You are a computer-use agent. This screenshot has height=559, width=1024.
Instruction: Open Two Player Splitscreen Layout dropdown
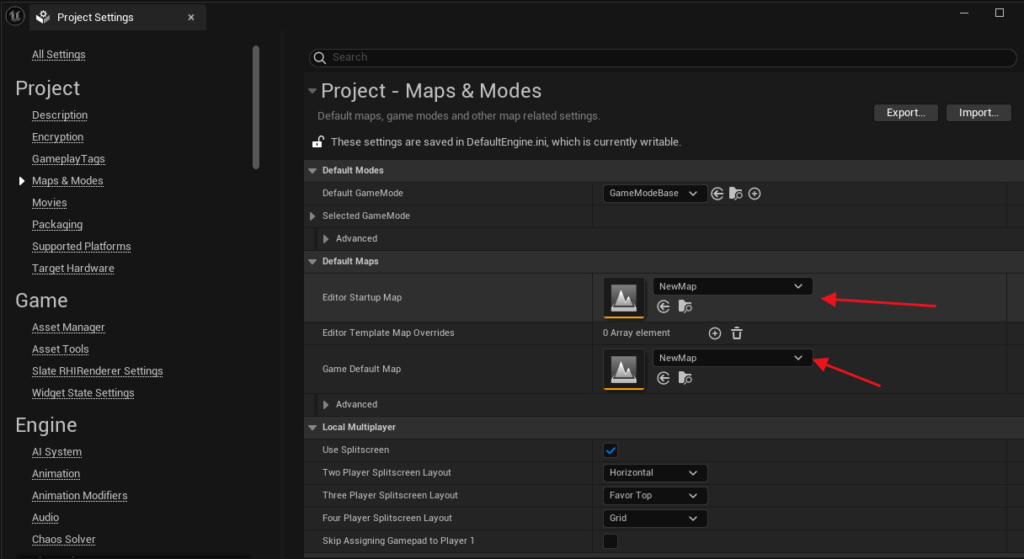click(655, 473)
